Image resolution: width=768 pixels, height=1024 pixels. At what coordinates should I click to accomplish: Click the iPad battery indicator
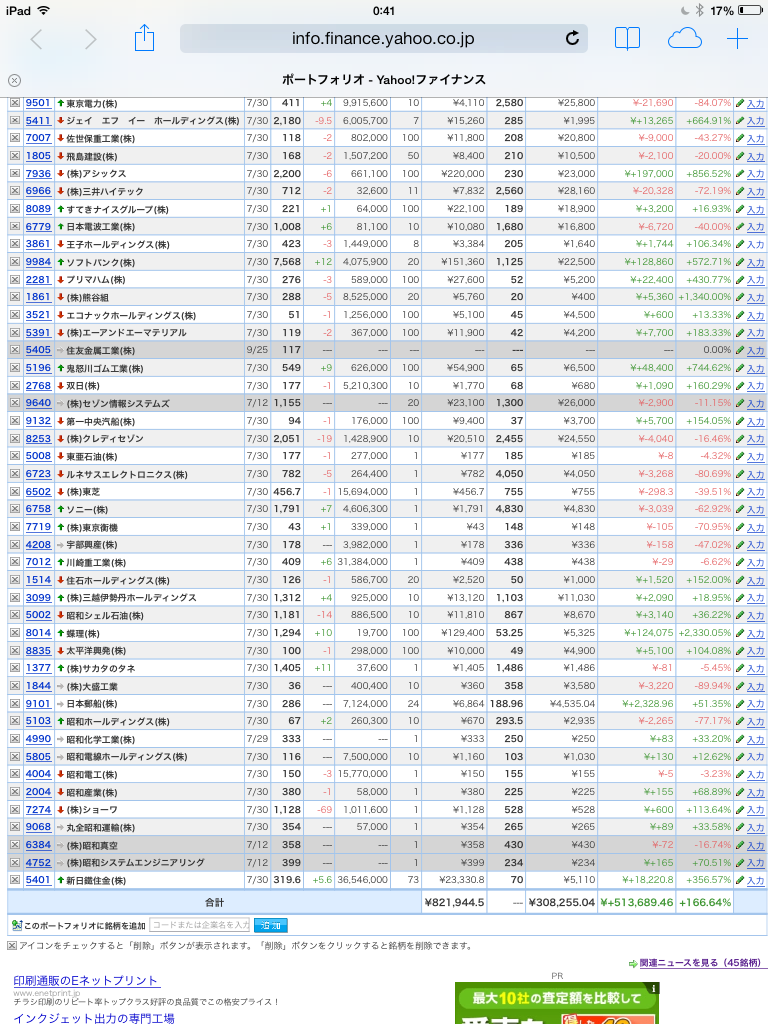[x=750, y=10]
